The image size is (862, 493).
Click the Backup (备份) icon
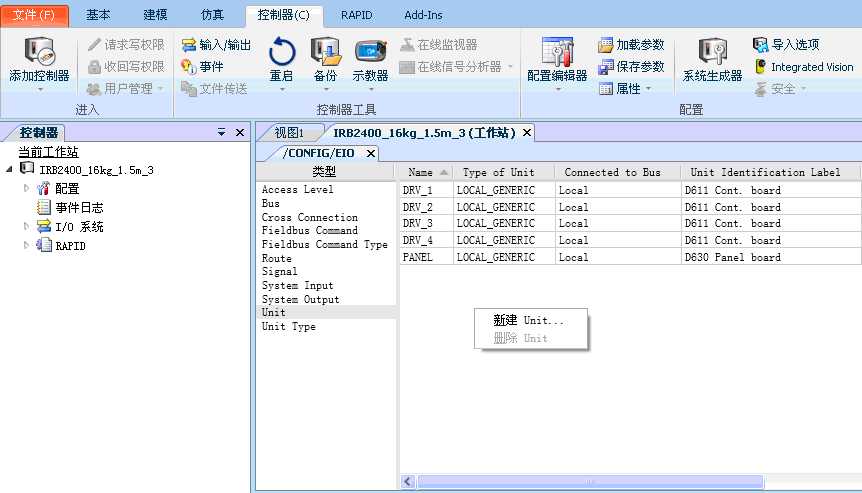pos(325,52)
